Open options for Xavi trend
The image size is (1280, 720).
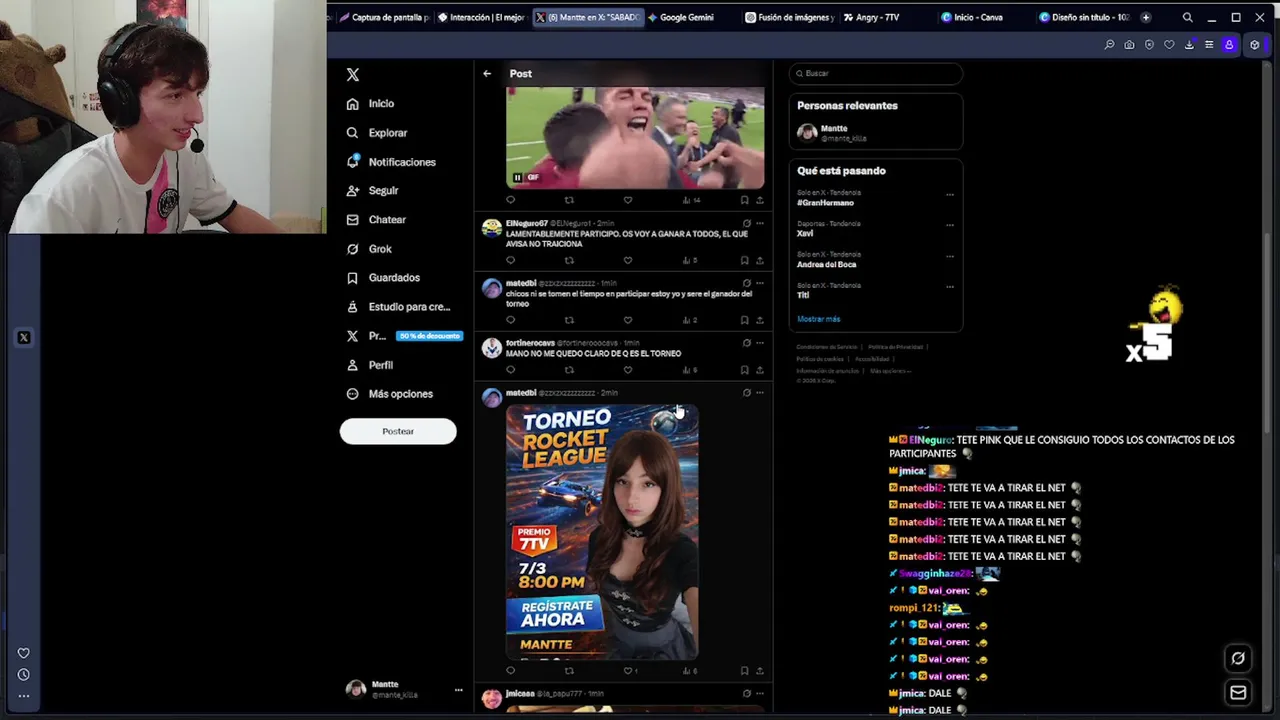(x=950, y=225)
